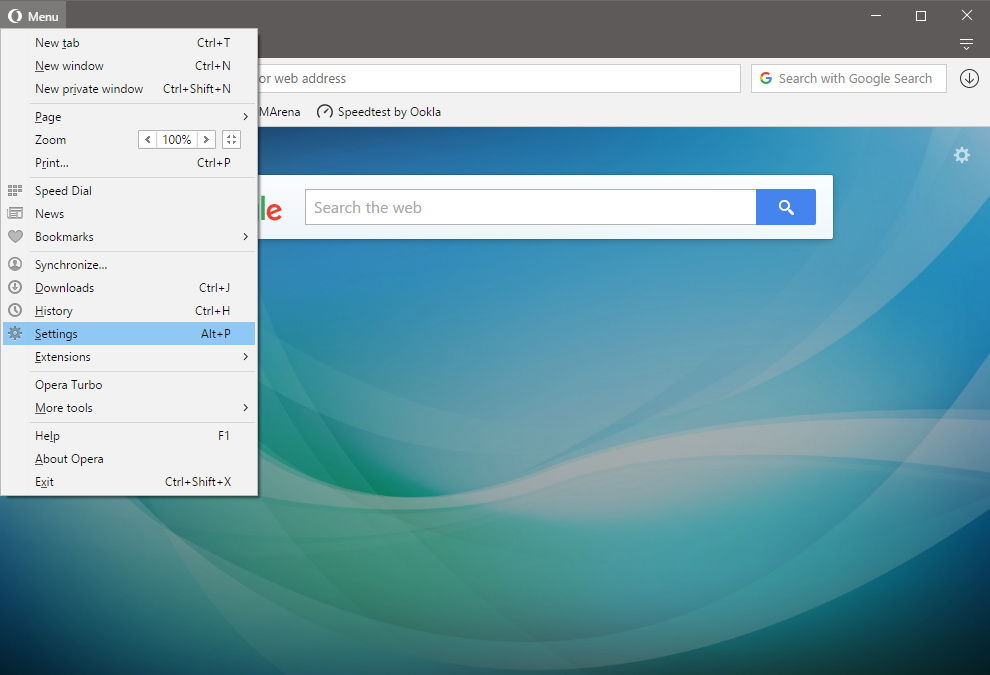Click the News newspaper icon
Viewport: 990px width, 675px height.
(x=15, y=213)
